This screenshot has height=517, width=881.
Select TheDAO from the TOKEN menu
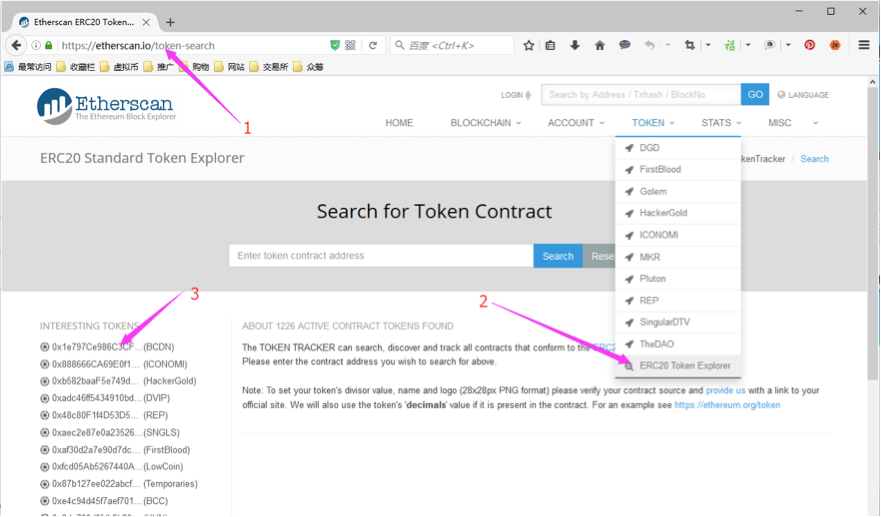click(x=678, y=344)
